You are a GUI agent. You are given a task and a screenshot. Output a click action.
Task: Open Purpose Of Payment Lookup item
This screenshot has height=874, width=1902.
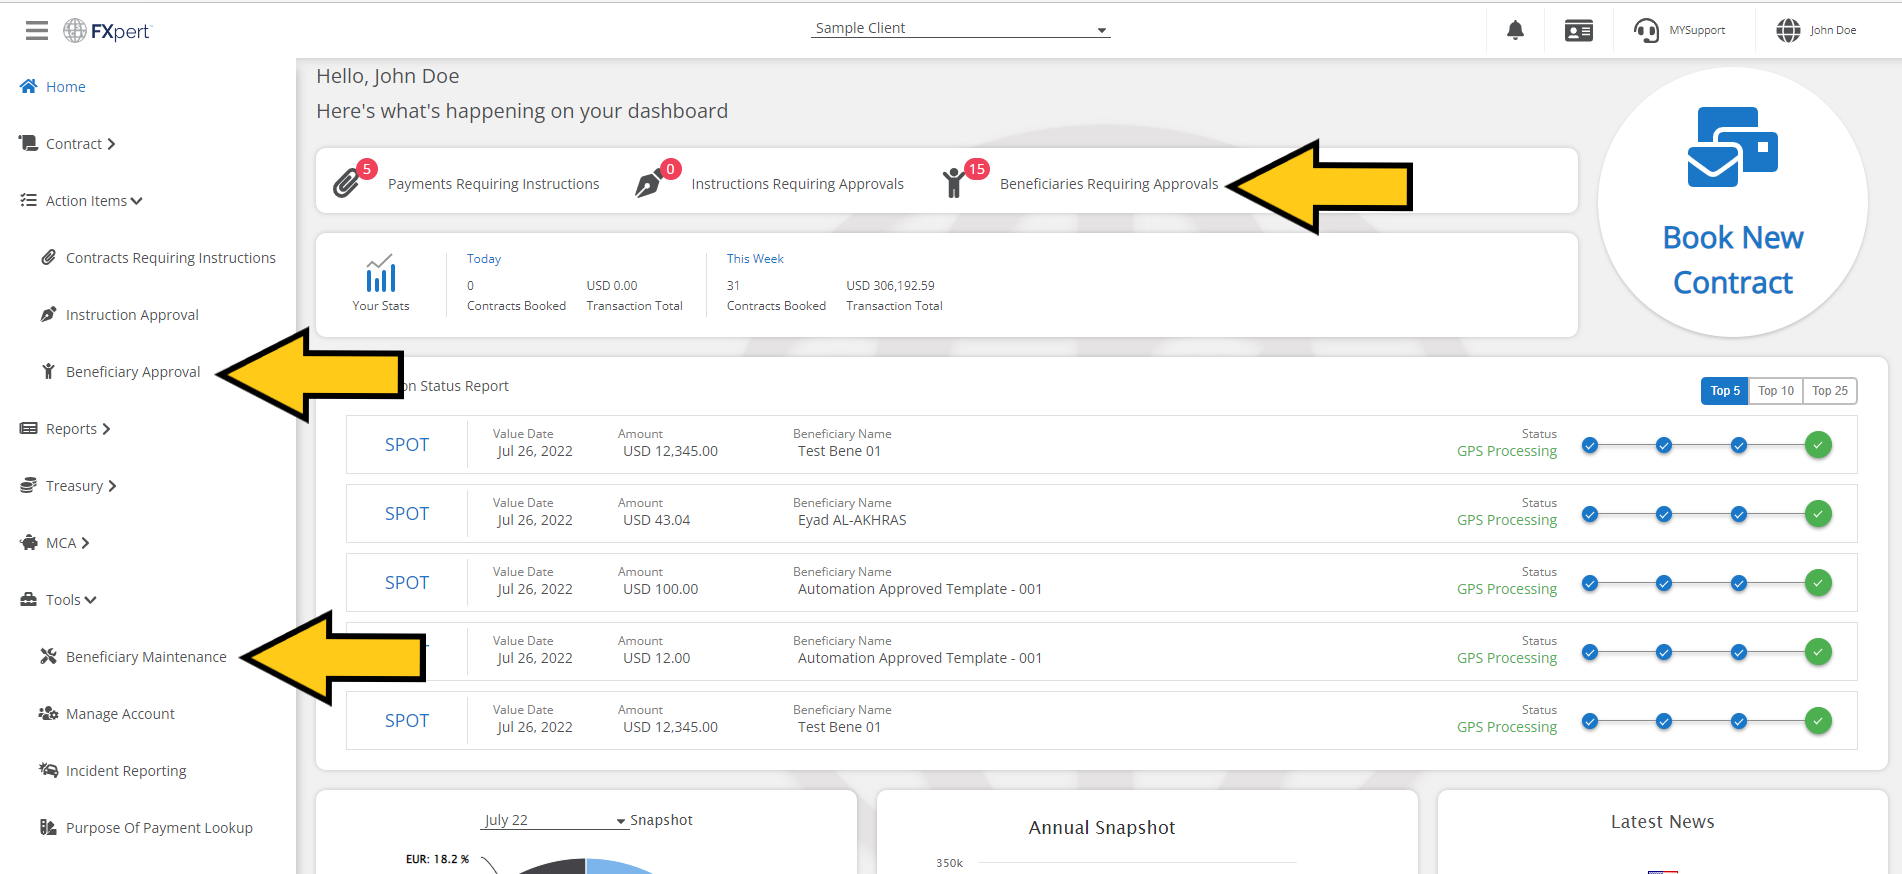tap(159, 828)
